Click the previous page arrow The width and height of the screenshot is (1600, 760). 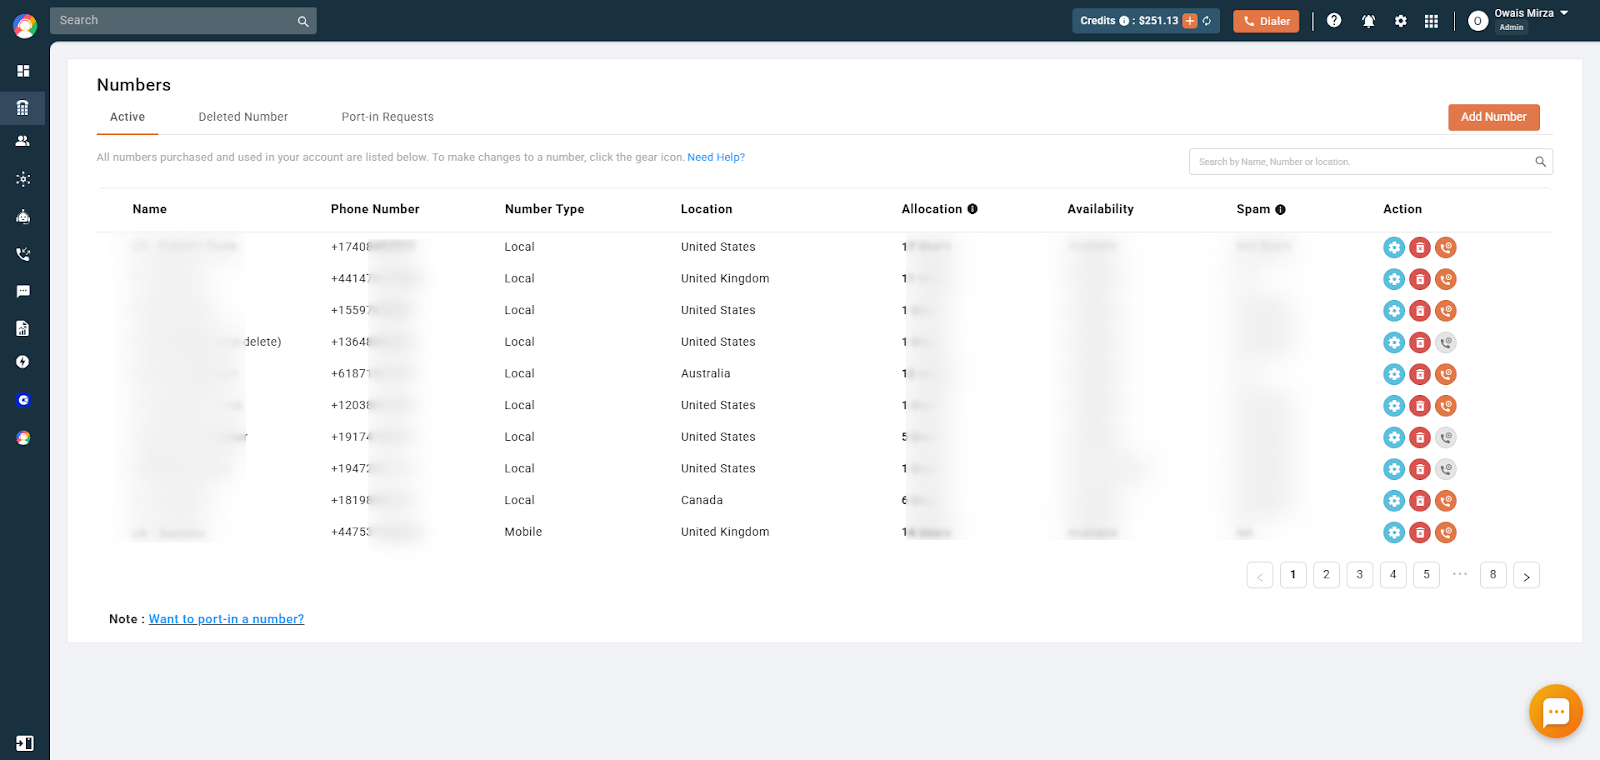coord(1260,575)
